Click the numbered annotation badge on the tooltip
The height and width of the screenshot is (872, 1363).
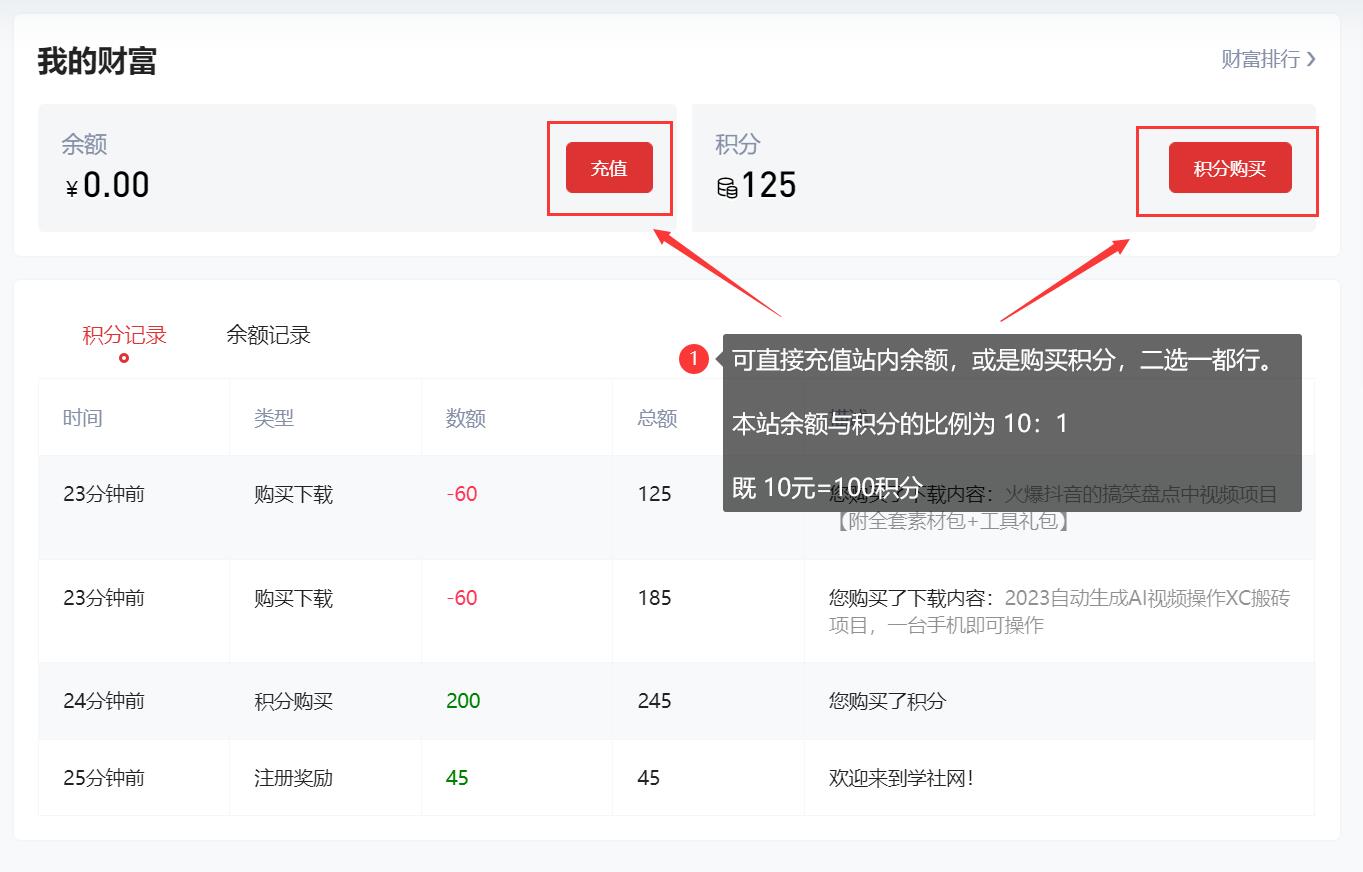pos(696,360)
